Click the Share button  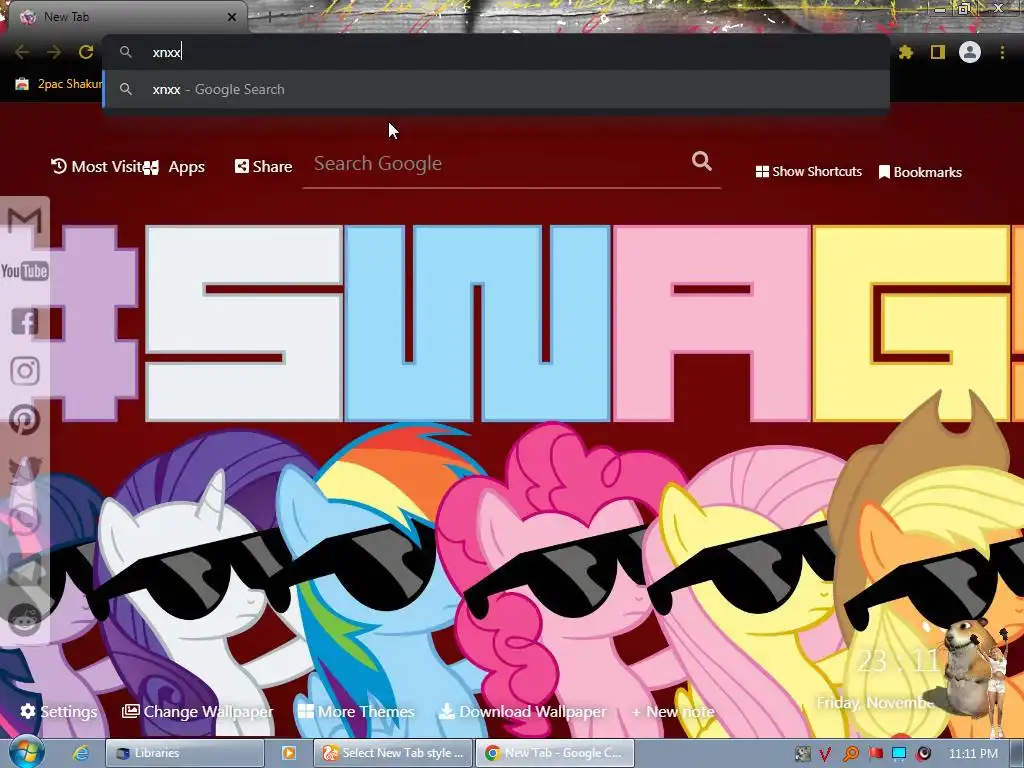[x=264, y=167]
